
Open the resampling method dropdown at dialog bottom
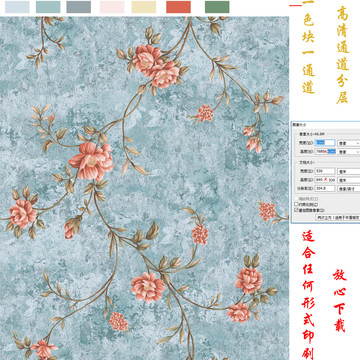(338, 217)
